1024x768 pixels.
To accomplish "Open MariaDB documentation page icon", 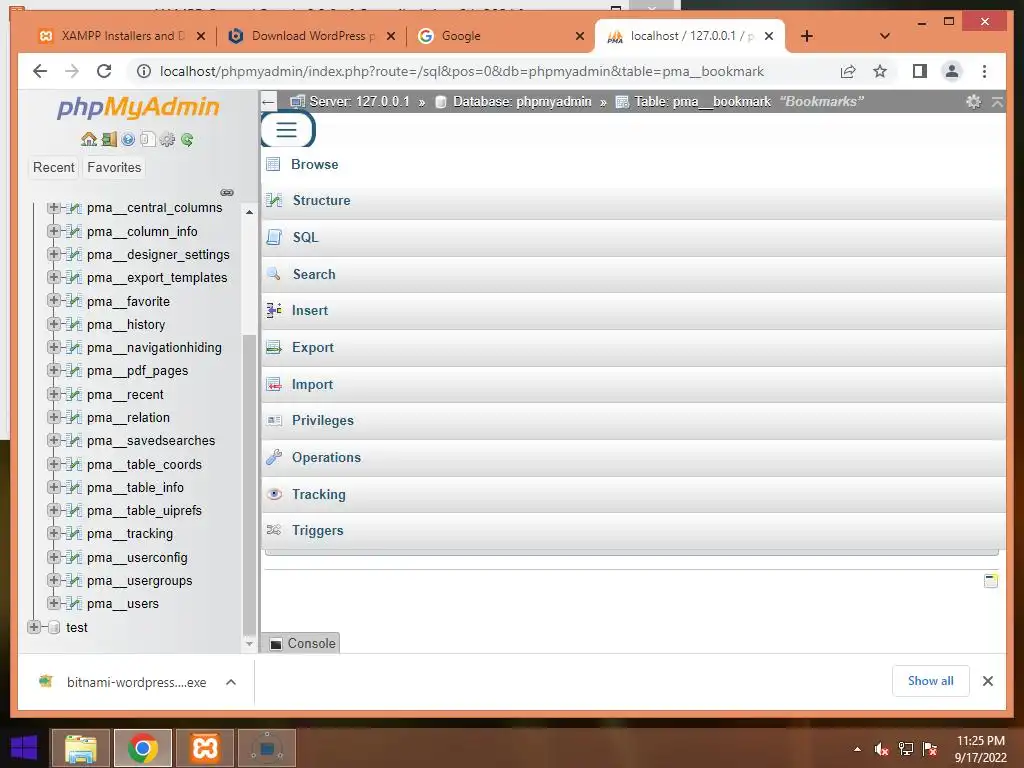I will [x=148, y=139].
